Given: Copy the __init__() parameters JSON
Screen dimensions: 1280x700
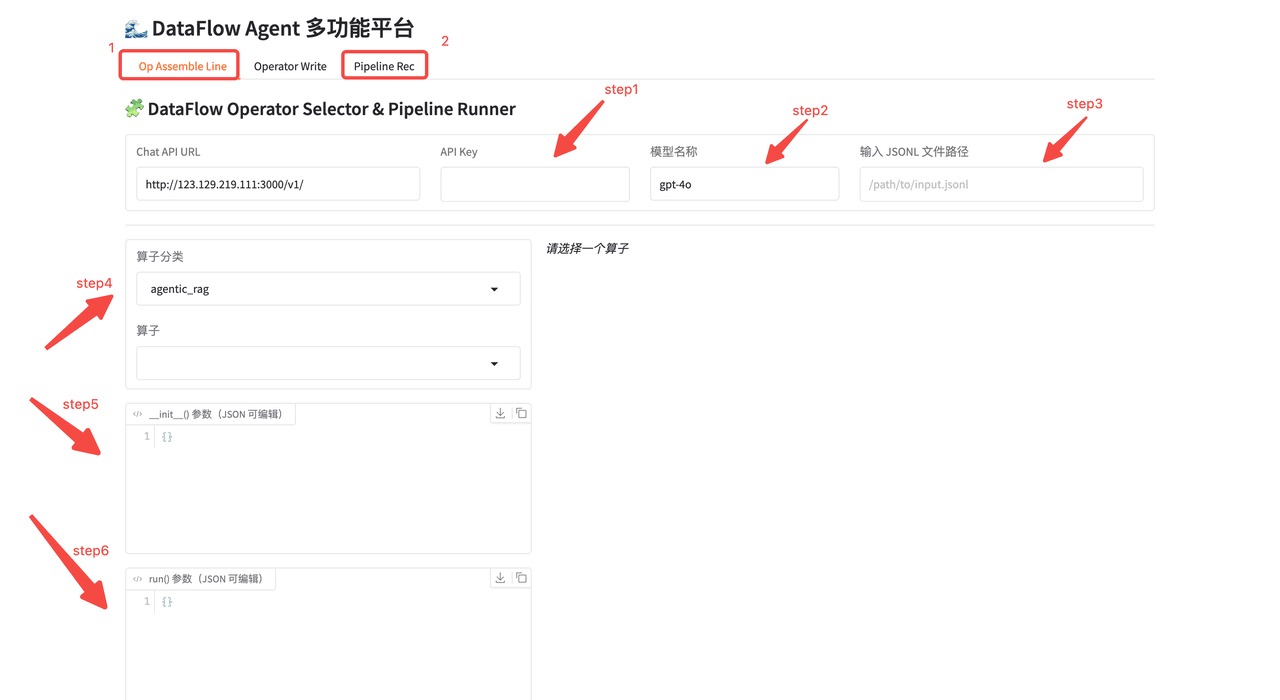Looking at the screenshot, I should (x=521, y=413).
